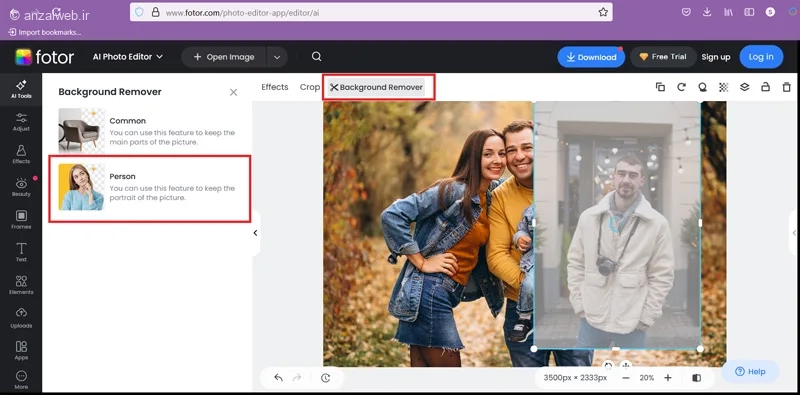Image resolution: width=800 pixels, height=395 pixels.
Task: Click the Sign up link
Action: coord(715,57)
